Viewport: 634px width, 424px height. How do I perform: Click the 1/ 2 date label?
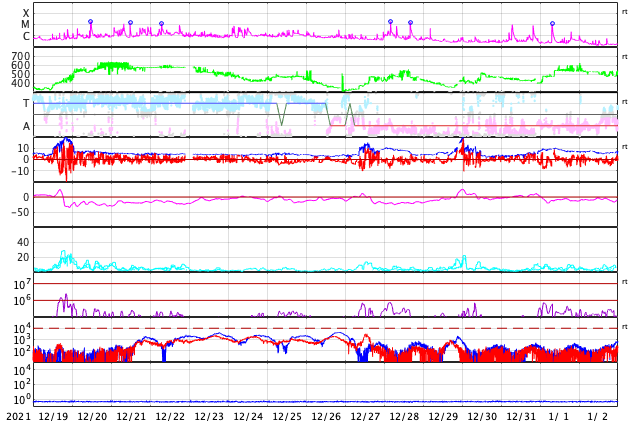[598, 417]
